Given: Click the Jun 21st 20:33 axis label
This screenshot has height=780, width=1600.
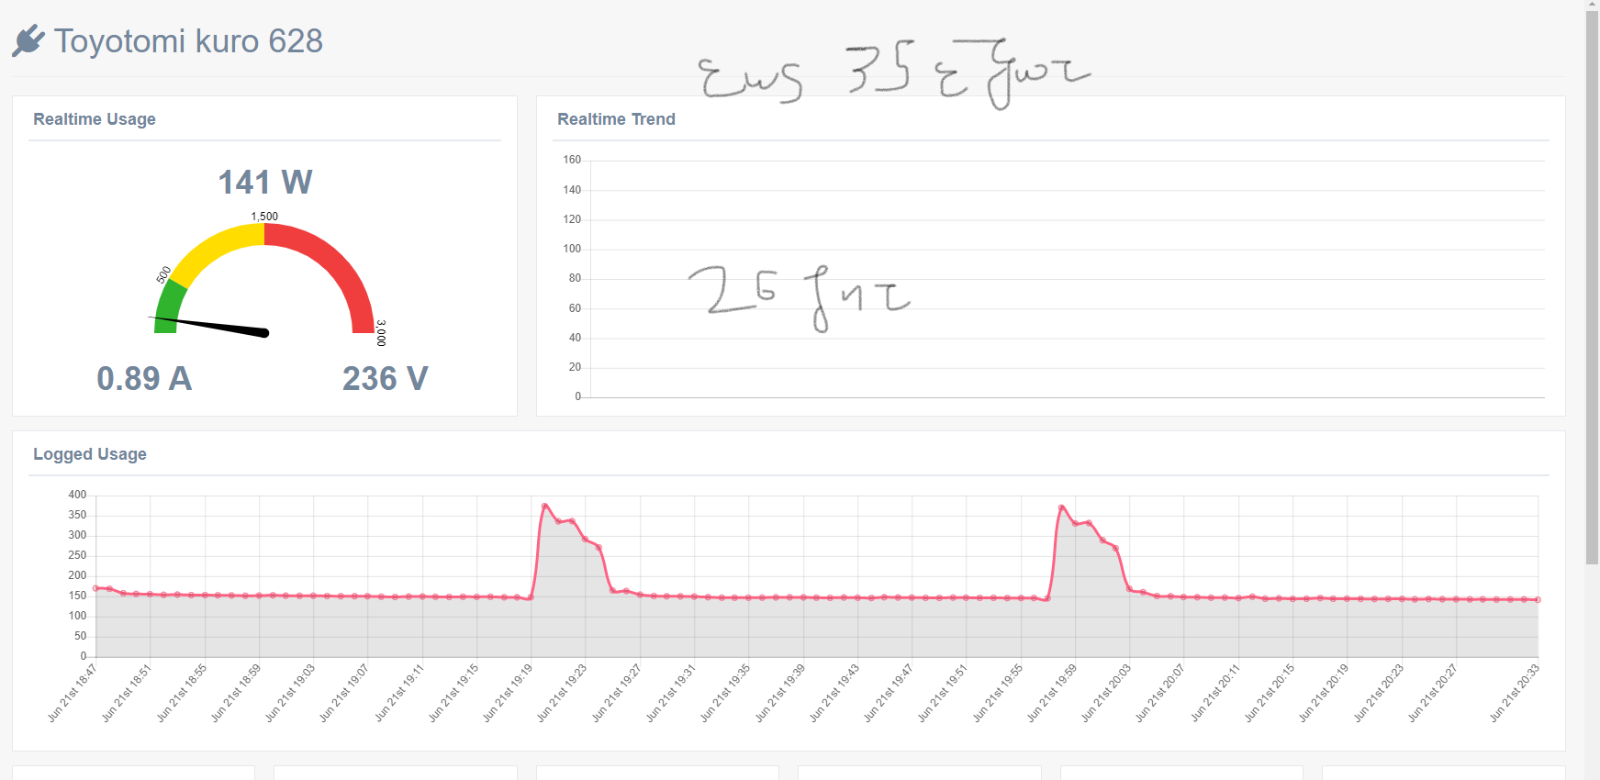Looking at the screenshot, I should (1514, 692).
